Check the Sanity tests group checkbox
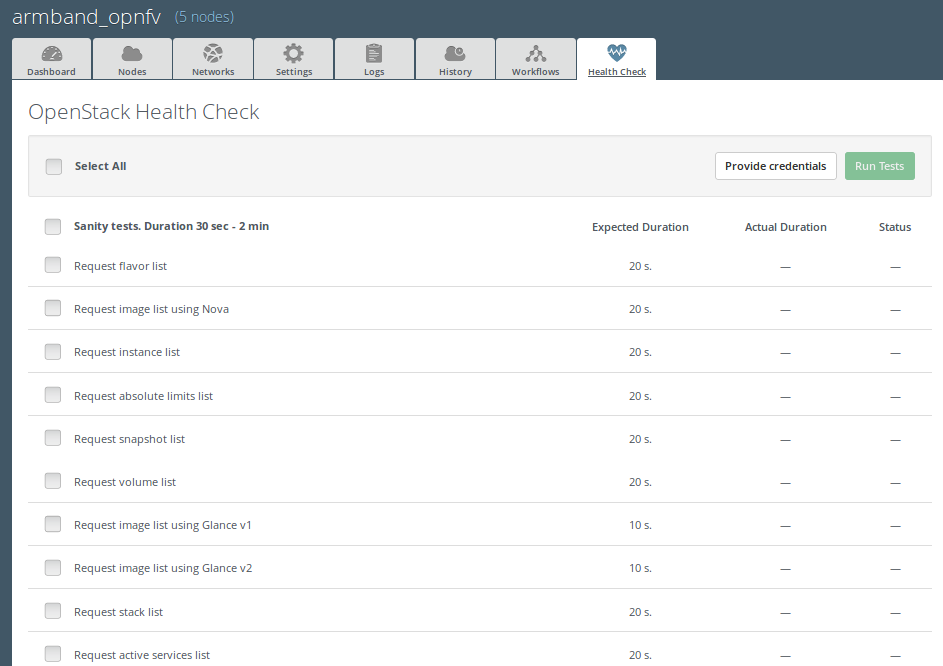 pyautogui.click(x=53, y=227)
